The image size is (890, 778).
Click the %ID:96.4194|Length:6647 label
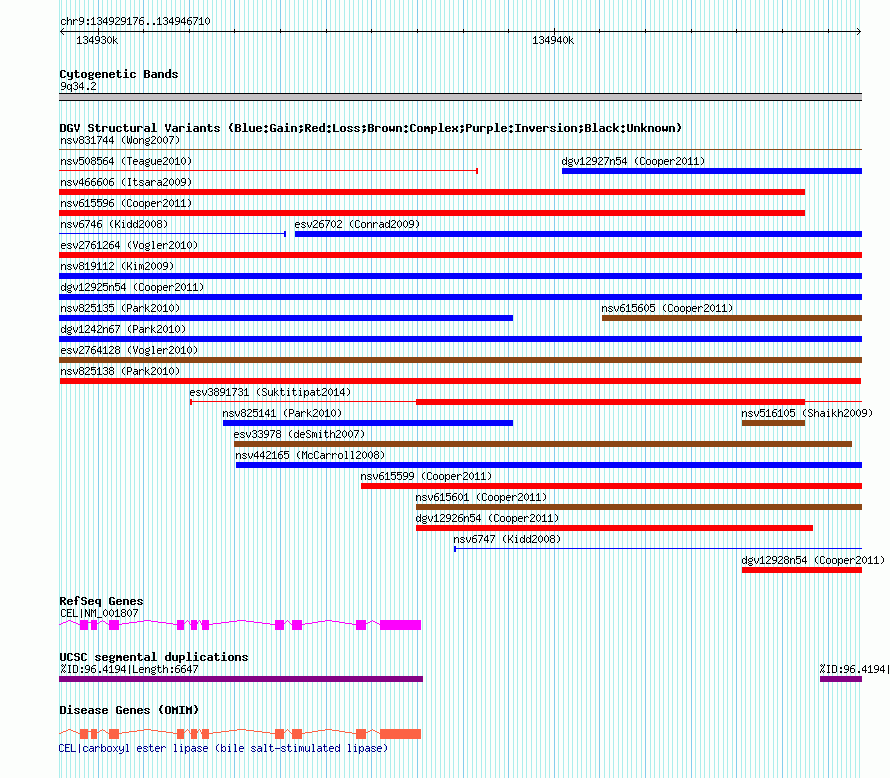[x=129, y=669]
